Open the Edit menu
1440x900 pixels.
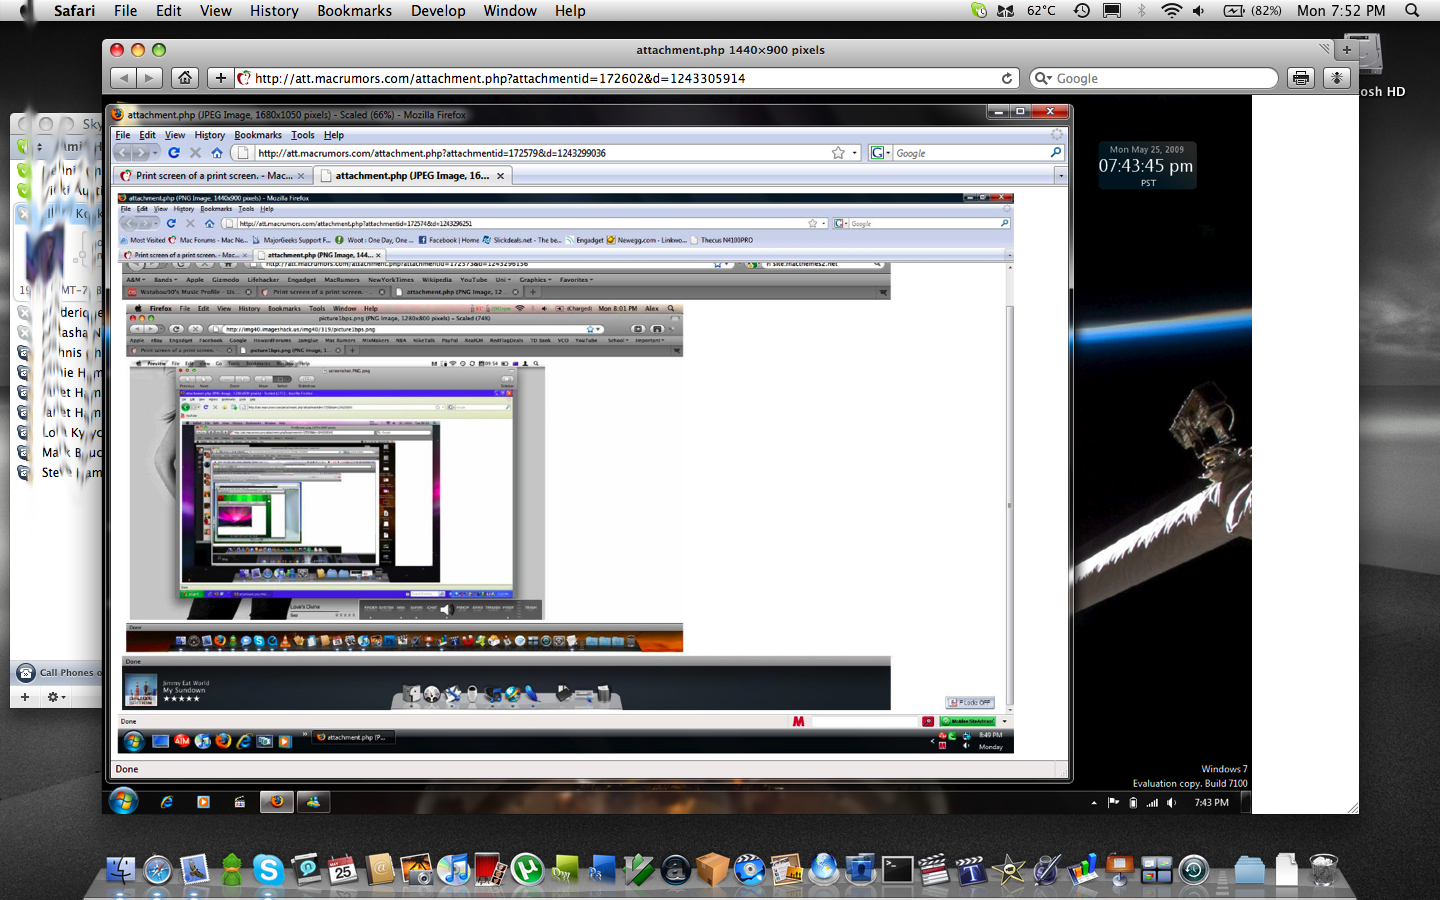[x=169, y=11]
